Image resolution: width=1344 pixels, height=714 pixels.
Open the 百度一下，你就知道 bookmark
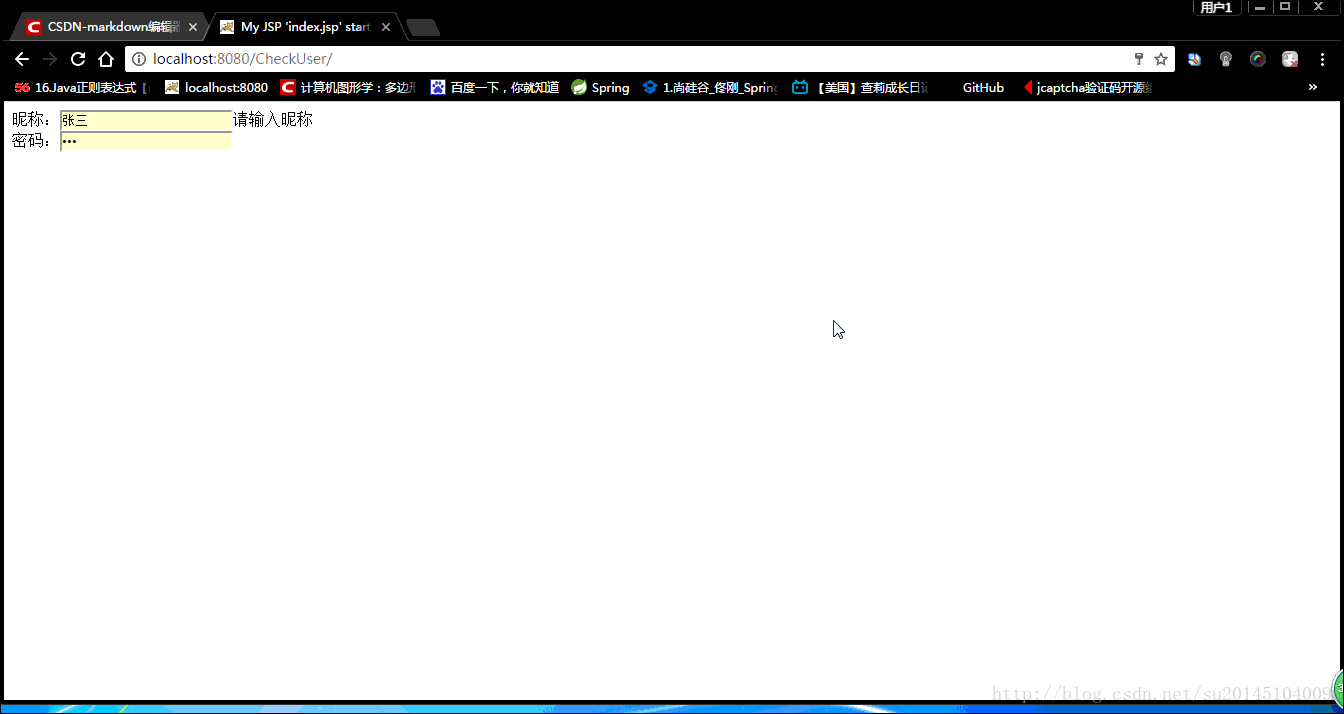[x=495, y=87]
